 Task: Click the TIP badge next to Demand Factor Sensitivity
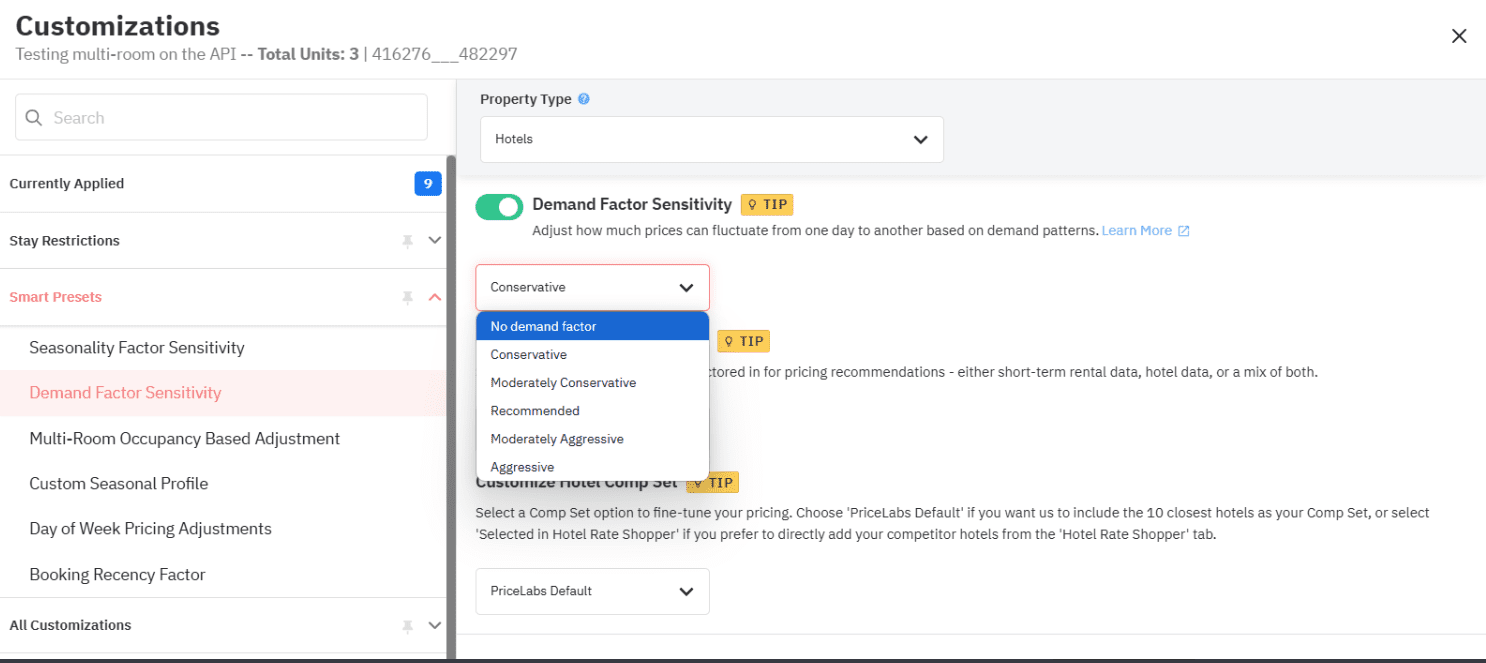tap(766, 204)
